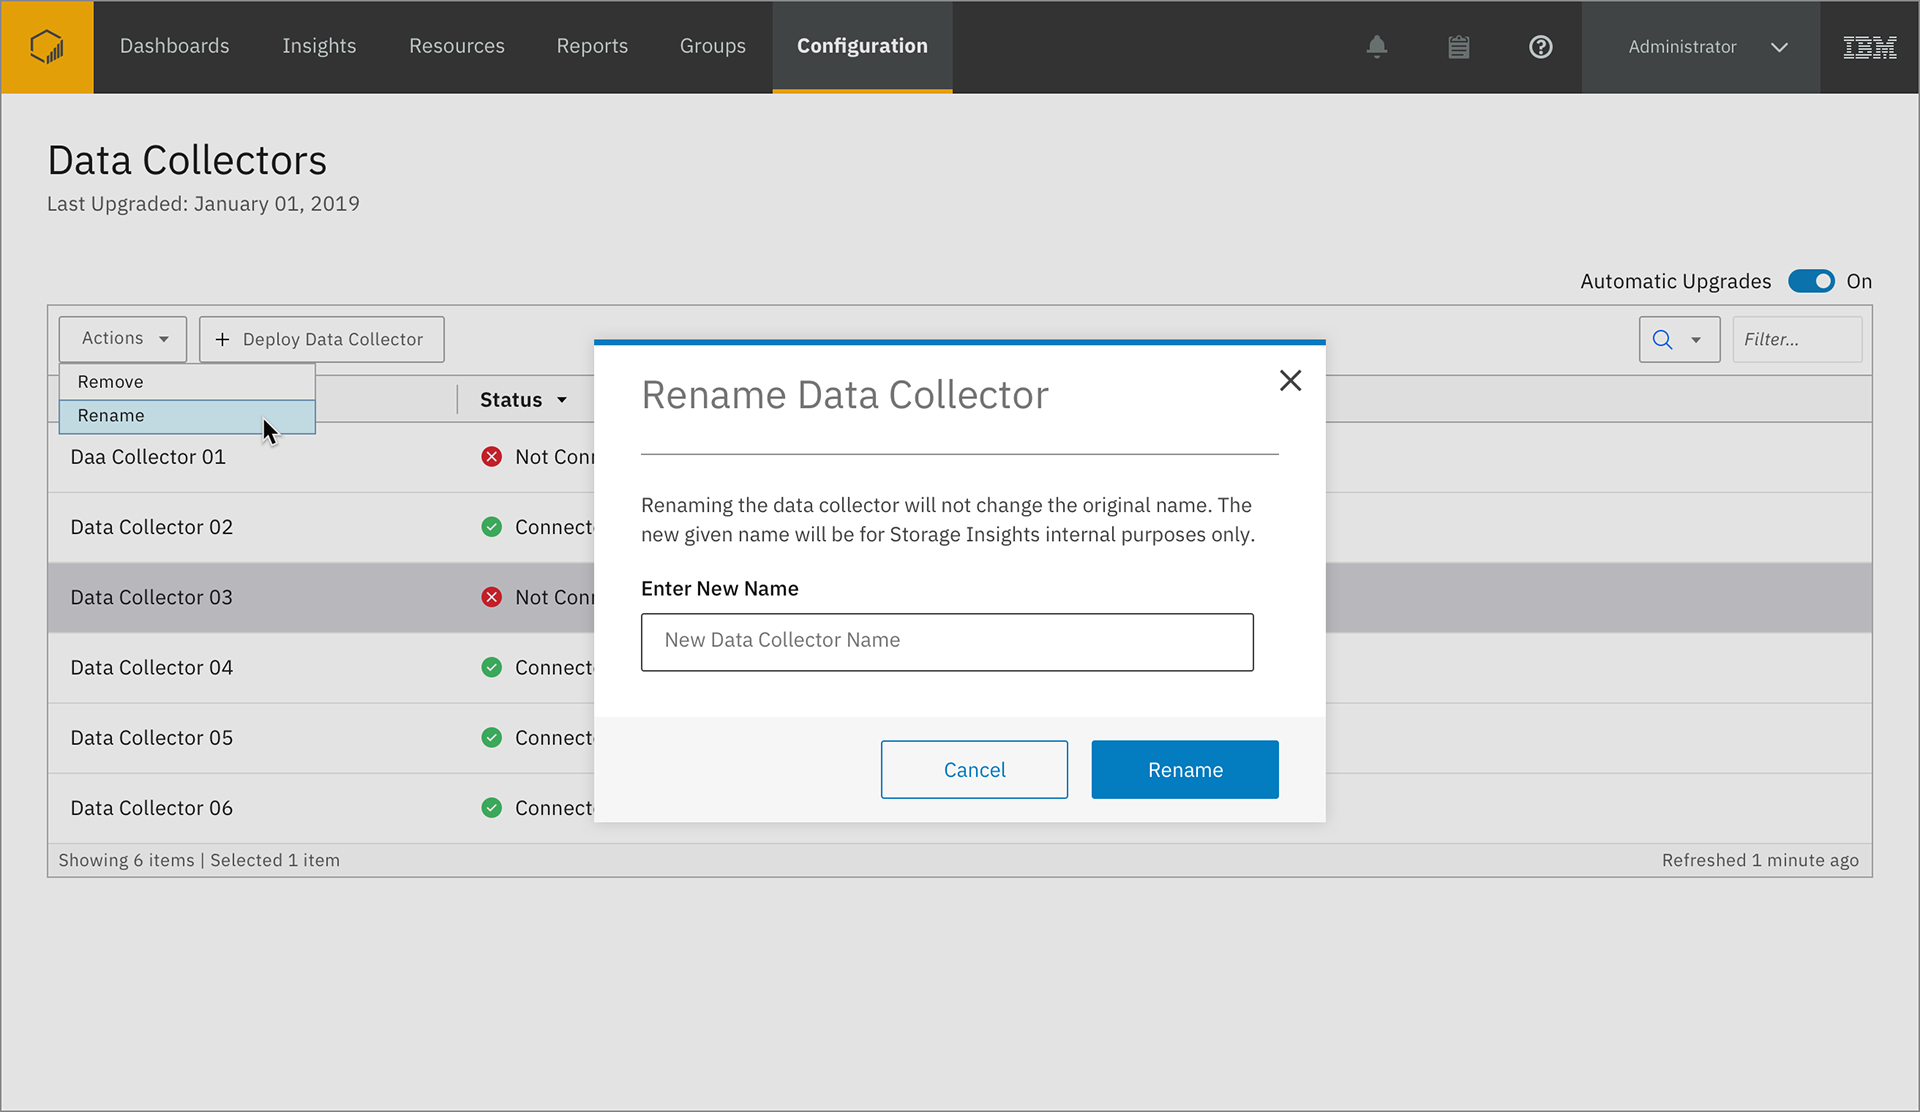Click the IBM logo
Image resolution: width=1920 pixels, height=1112 pixels.
coord(1869,47)
